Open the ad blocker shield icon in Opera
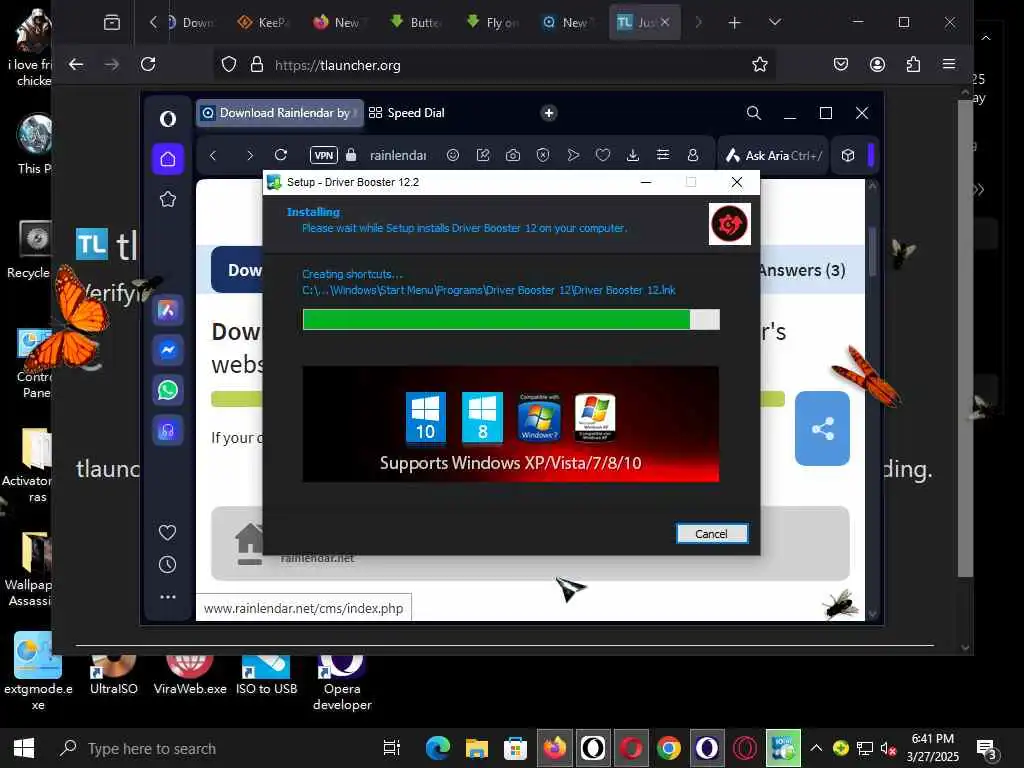1024x768 pixels. (x=543, y=155)
